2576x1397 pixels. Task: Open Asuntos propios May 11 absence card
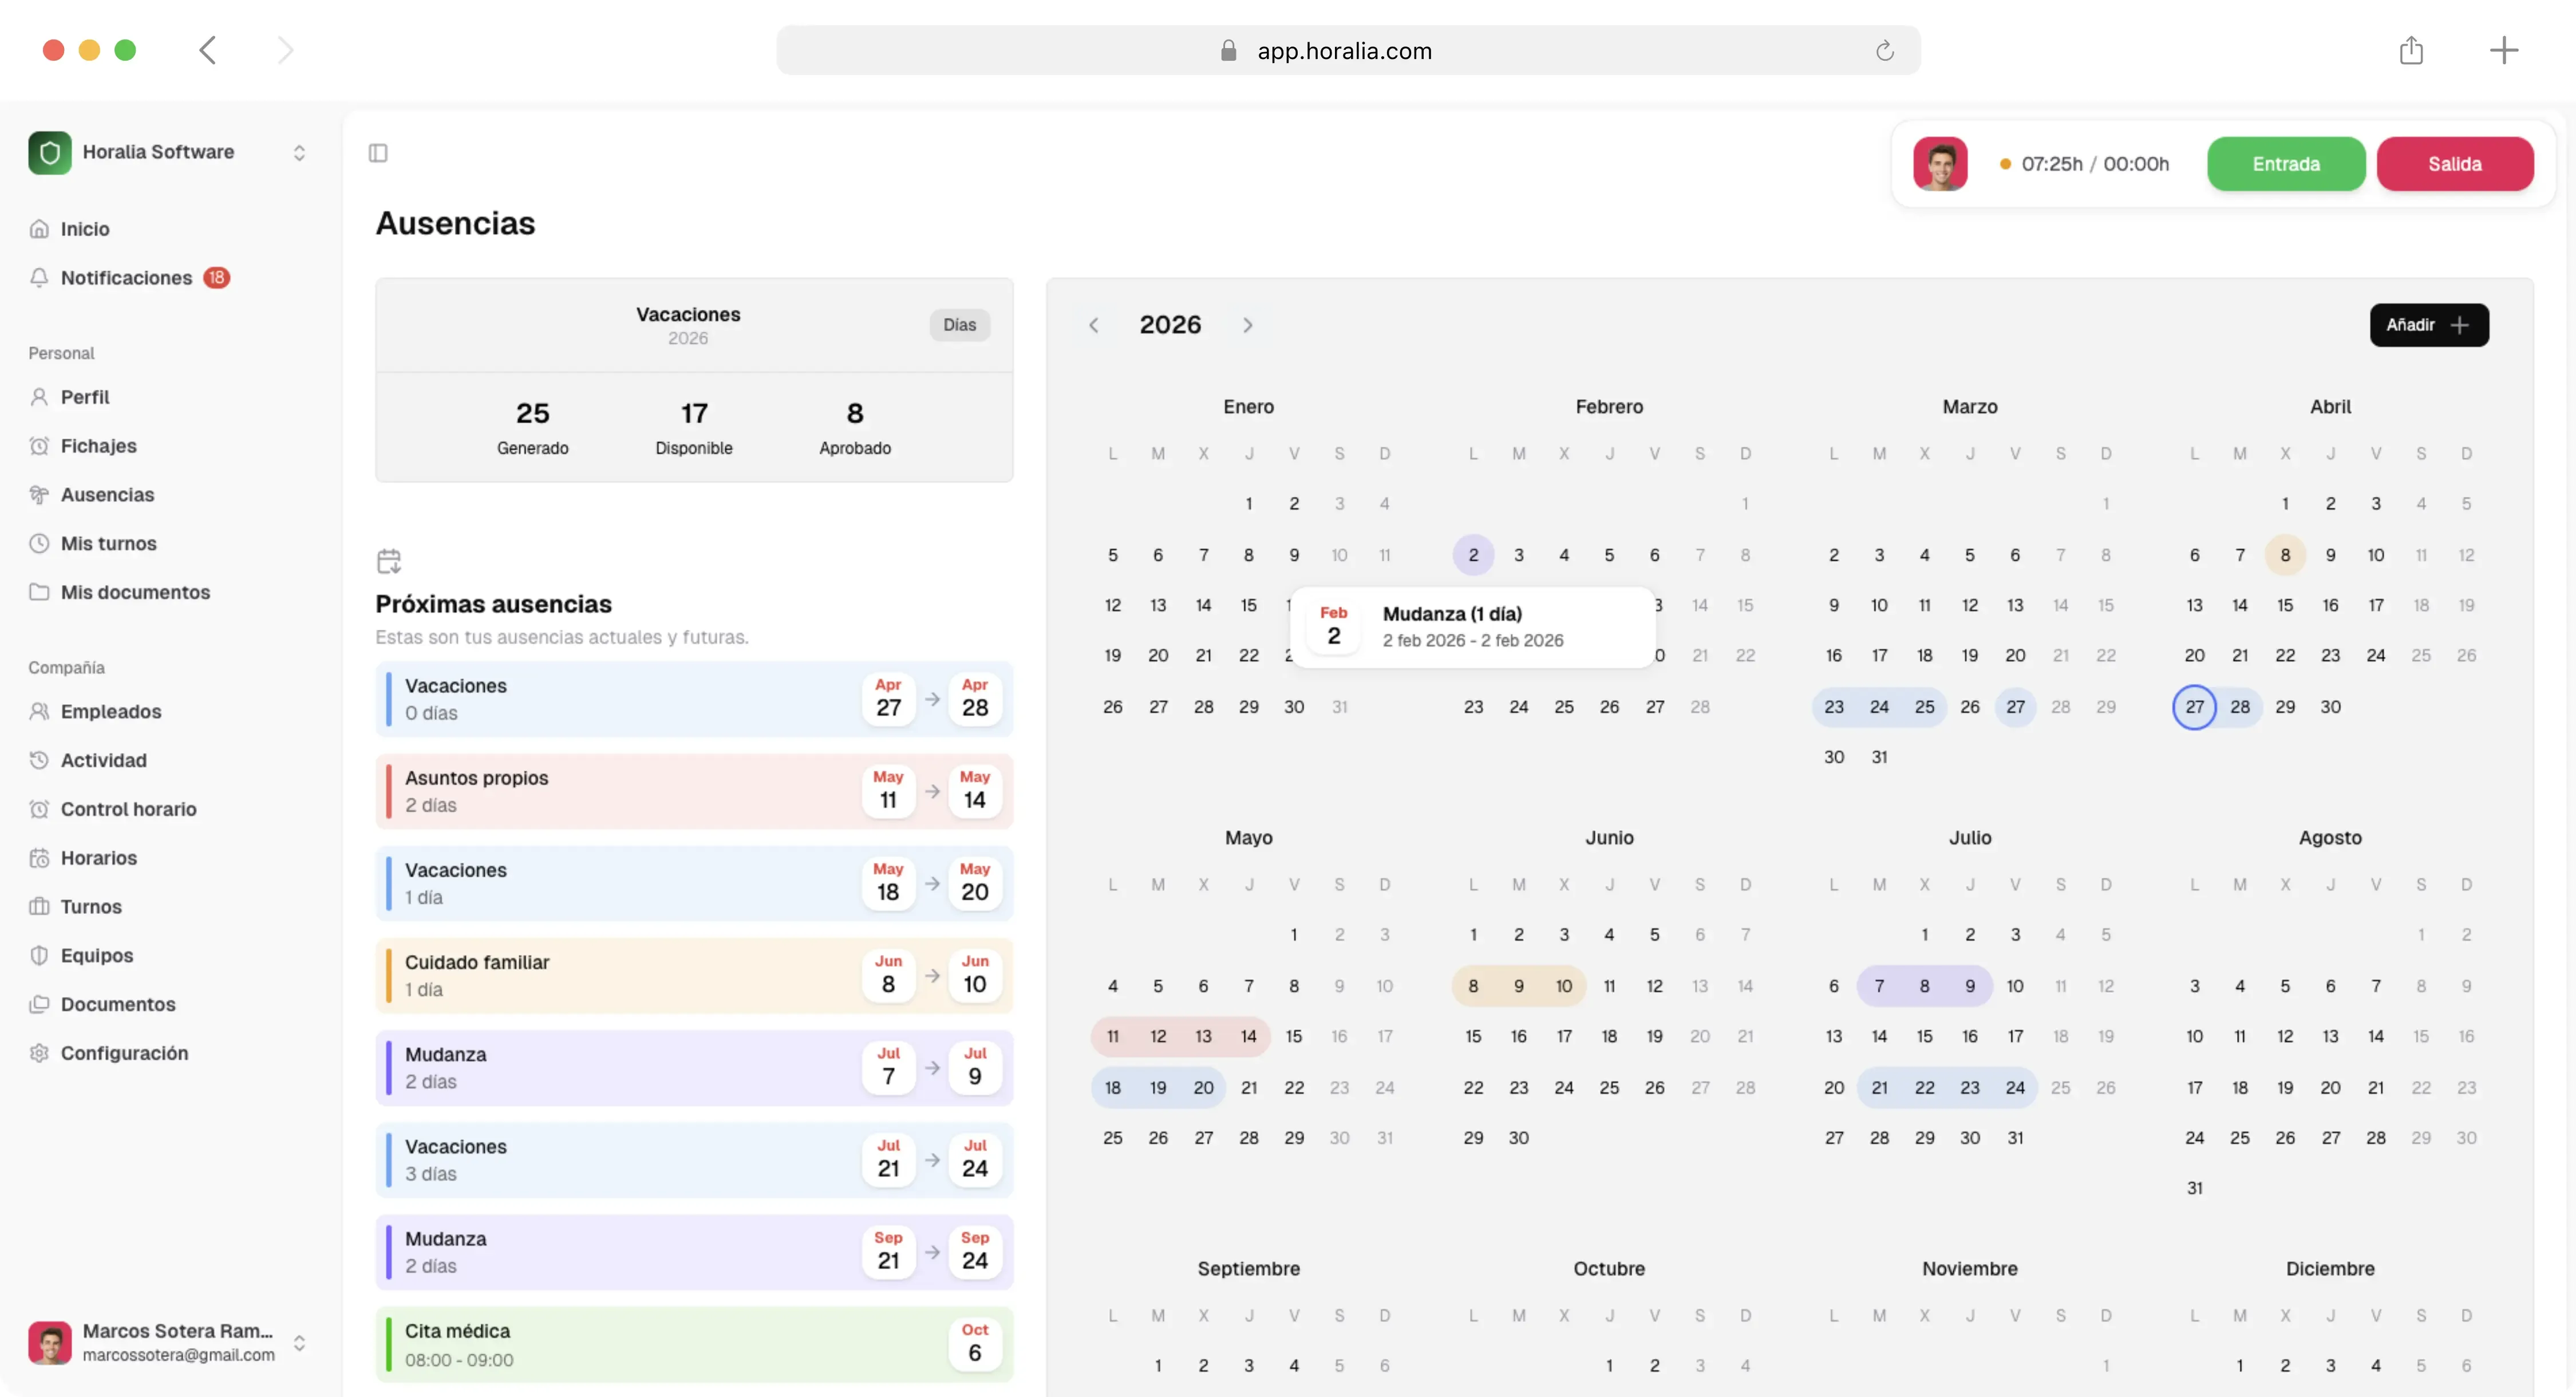point(694,791)
